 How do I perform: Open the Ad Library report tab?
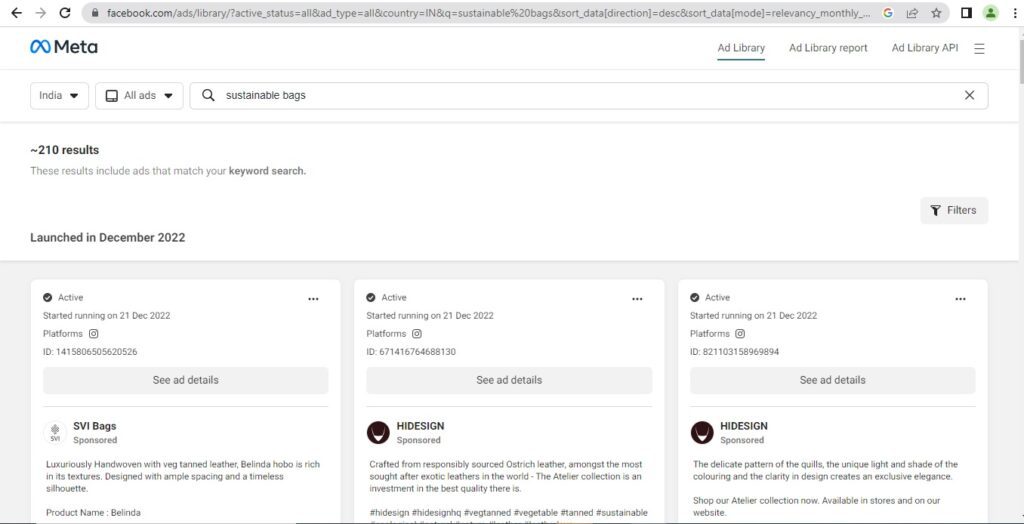tap(828, 48)
